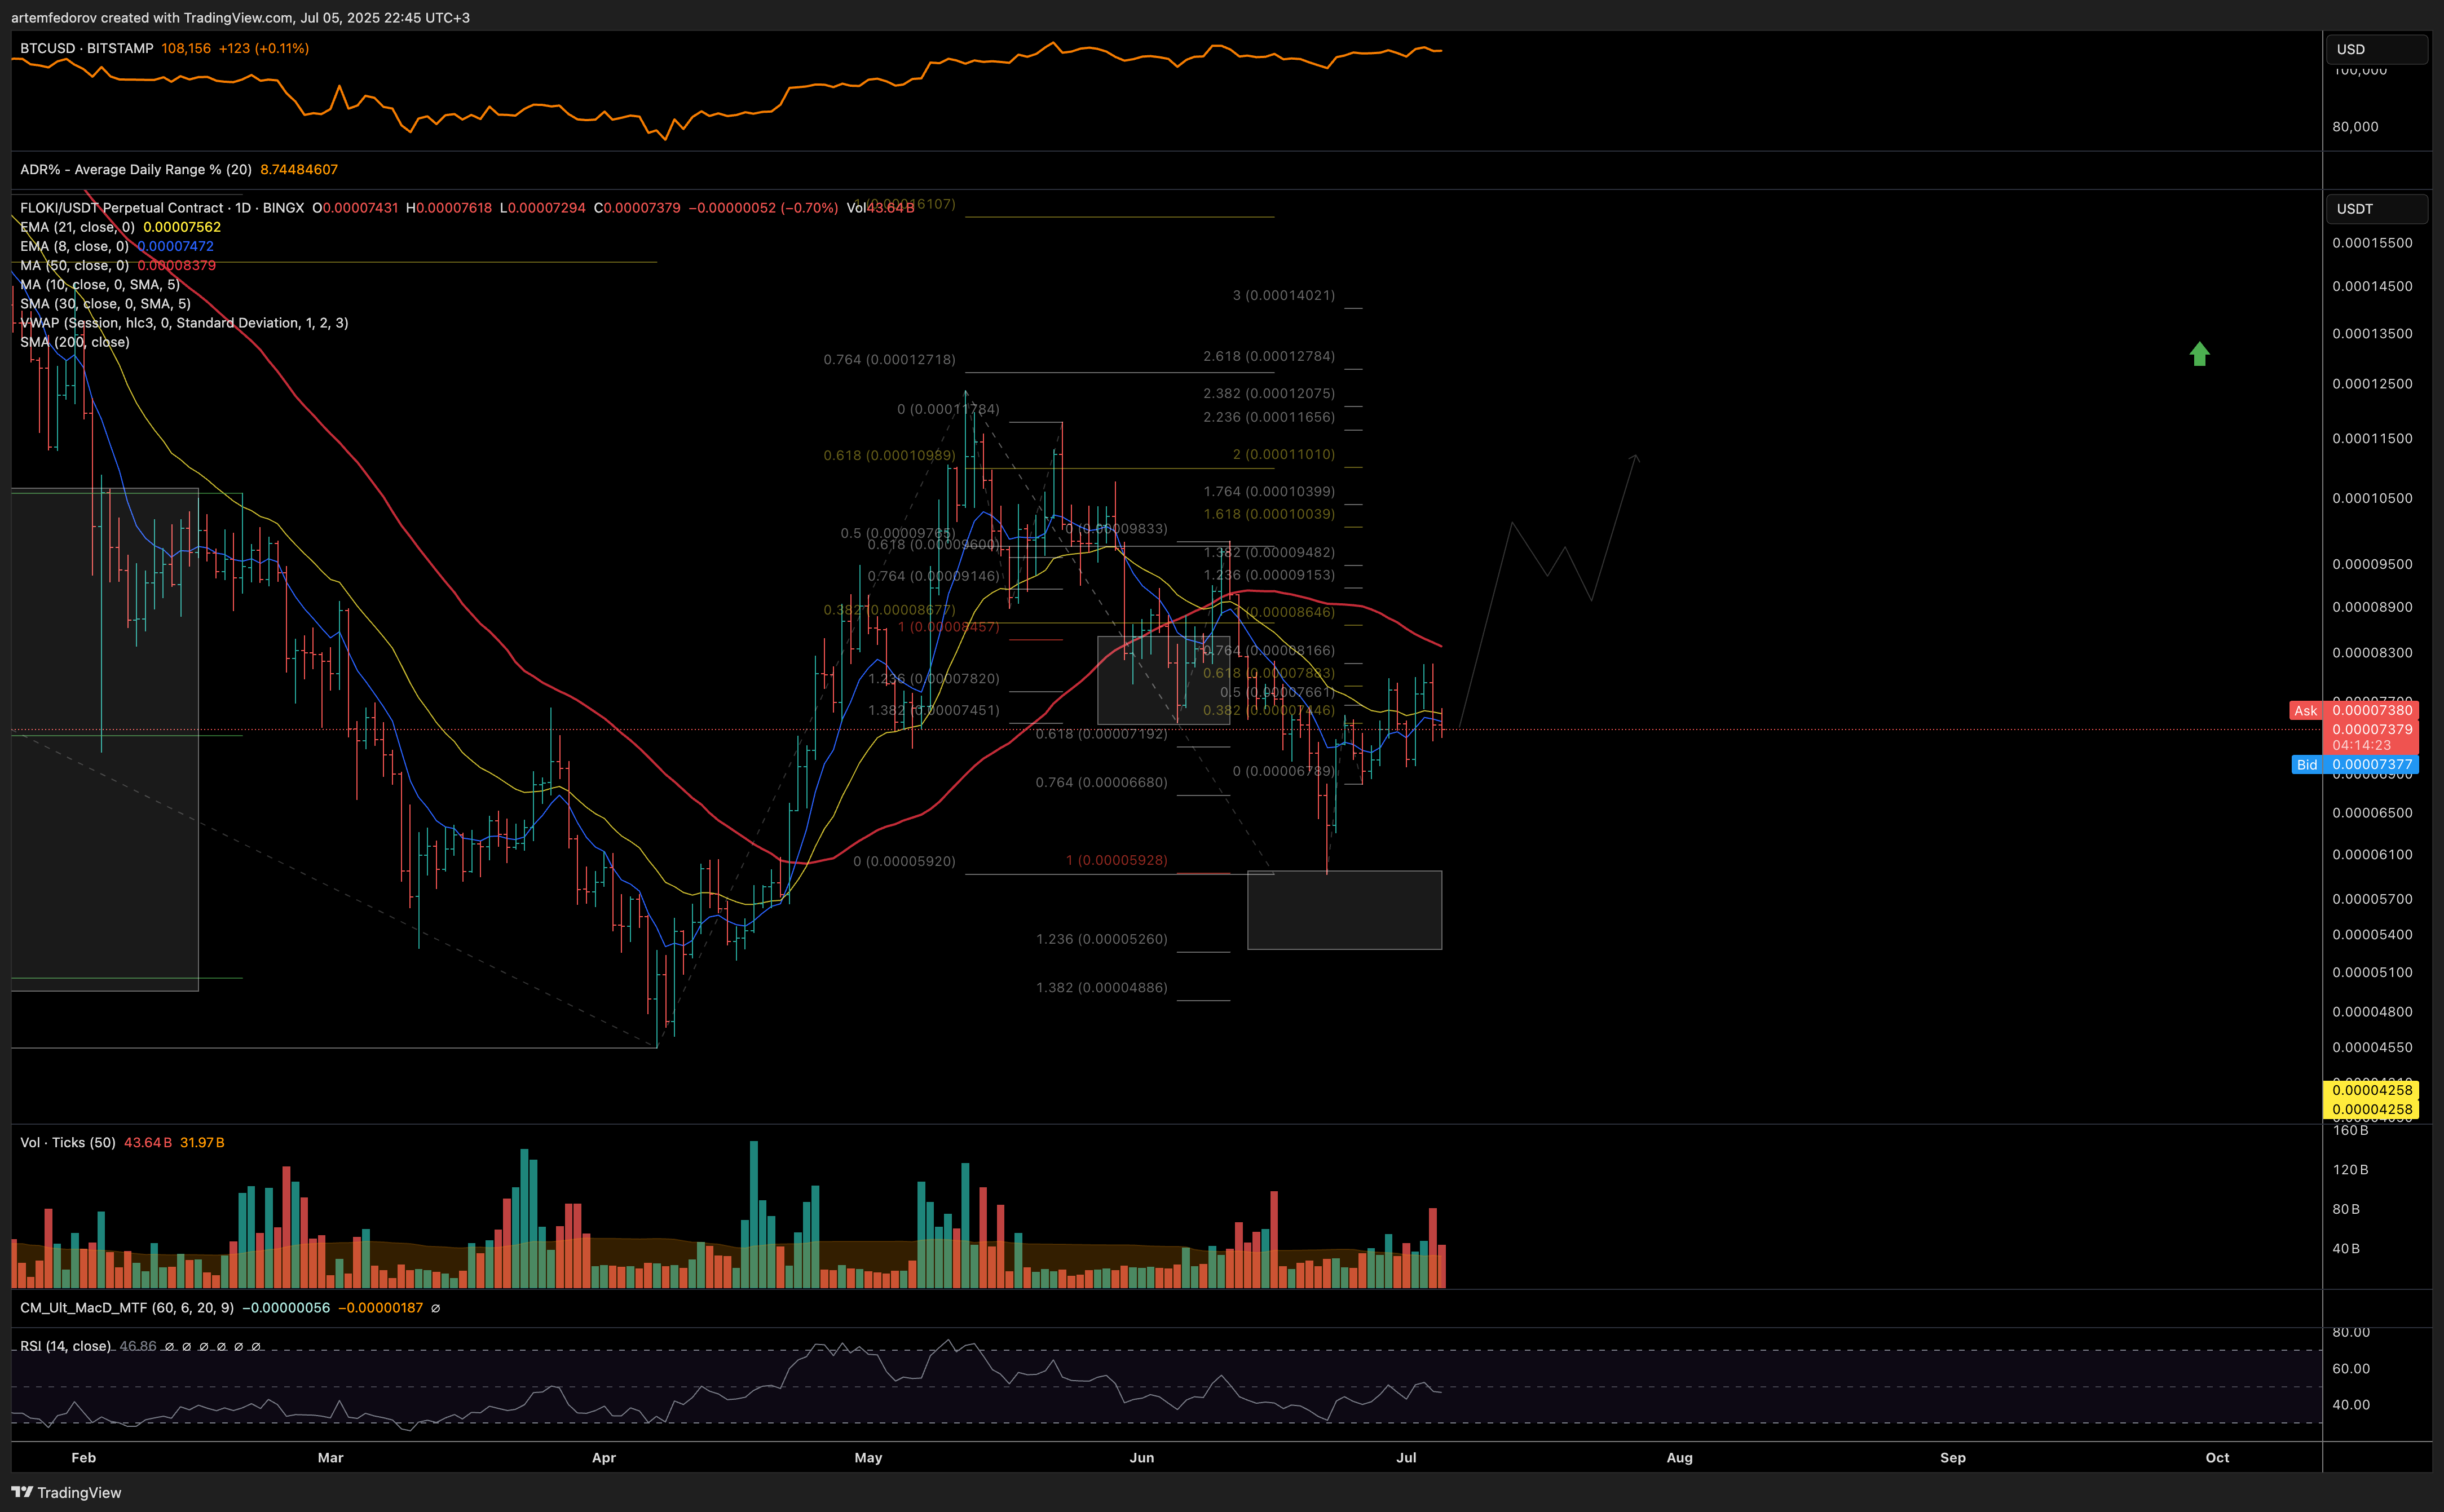Click the Oct label on the time axis
Screen dimensions: 2444x1512
point(2217,1458)
